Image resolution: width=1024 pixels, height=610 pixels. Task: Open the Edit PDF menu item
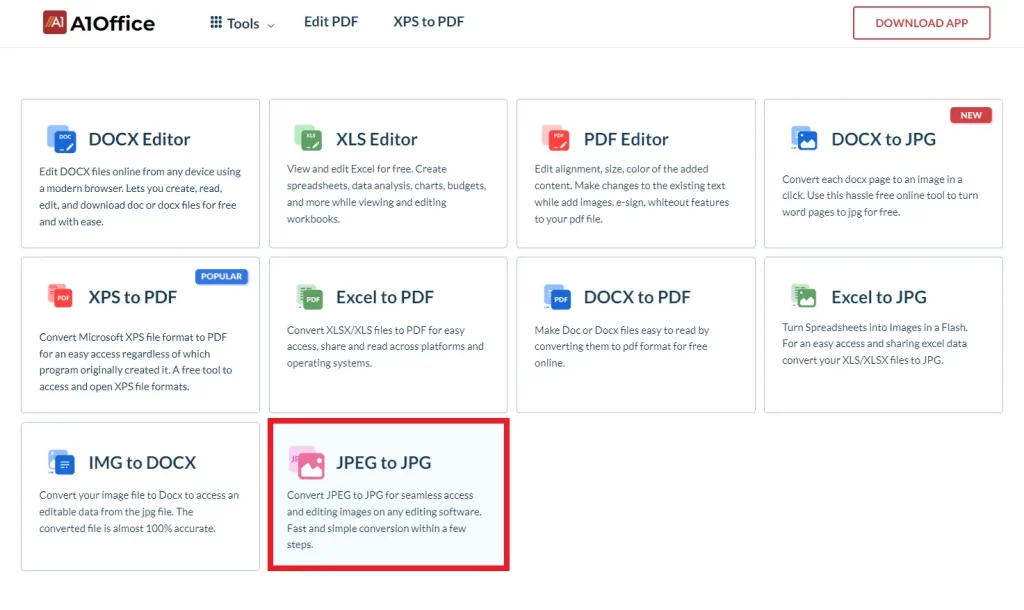(331, 22)
